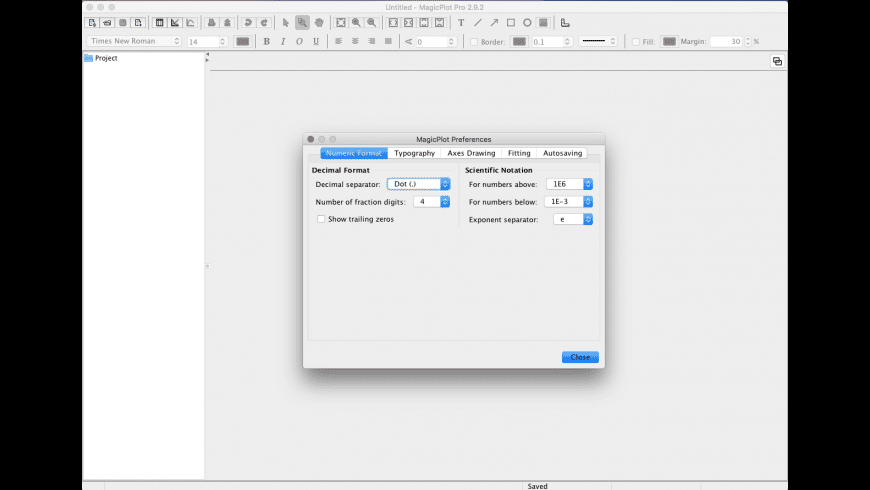Switch to the Autosaving tab
Screen dimensions: 870x490
(562, 153)
